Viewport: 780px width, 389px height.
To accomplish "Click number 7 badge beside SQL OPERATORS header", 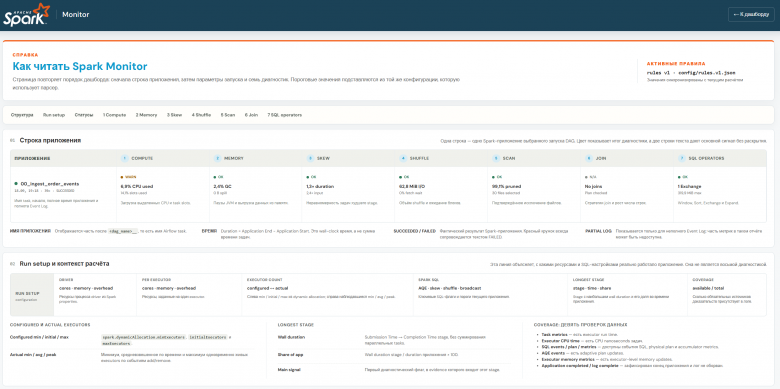I will (682, 158).
